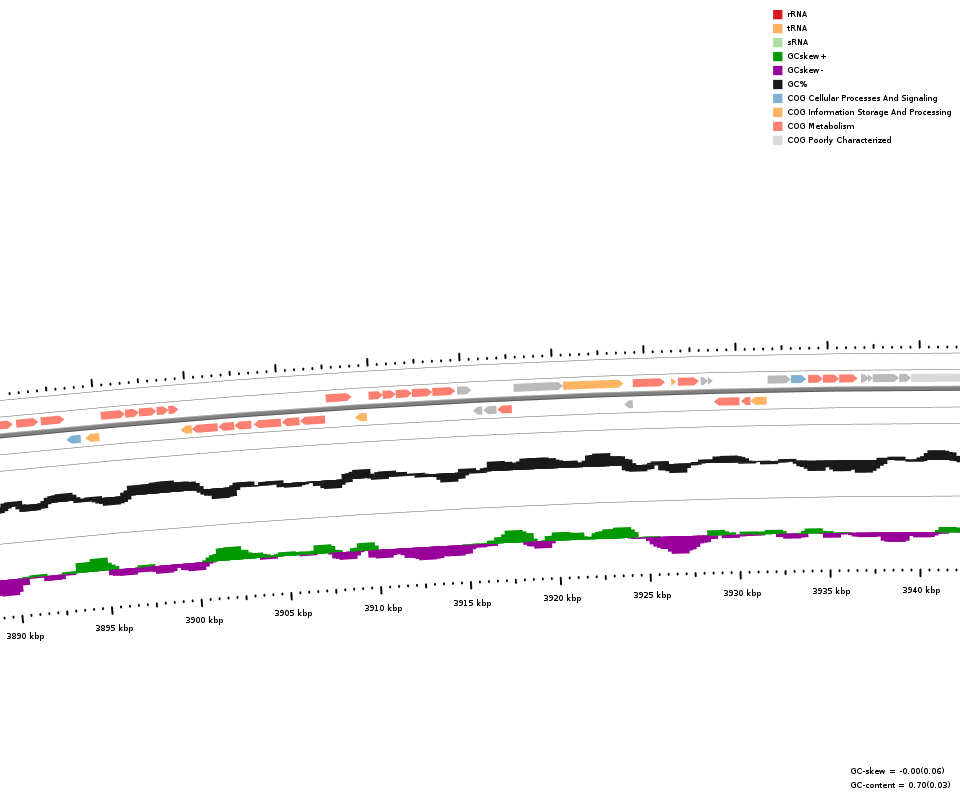This screenshot has width=960, height=800.
Task: Click the "sRNA" legend label
Action: (x=798, y=42)
